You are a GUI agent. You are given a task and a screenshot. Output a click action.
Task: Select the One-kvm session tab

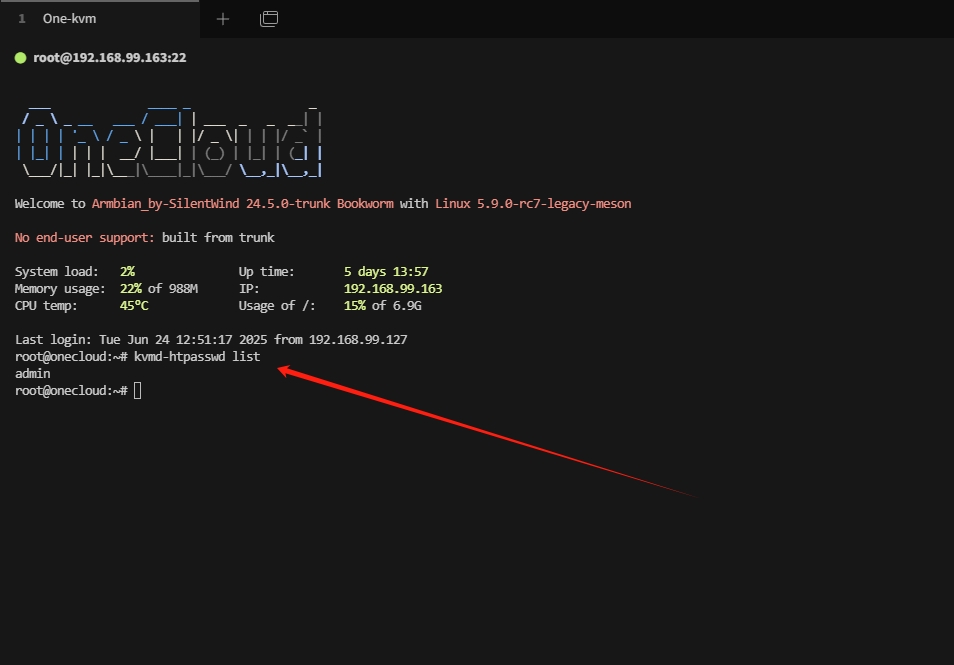pos(99,19)
